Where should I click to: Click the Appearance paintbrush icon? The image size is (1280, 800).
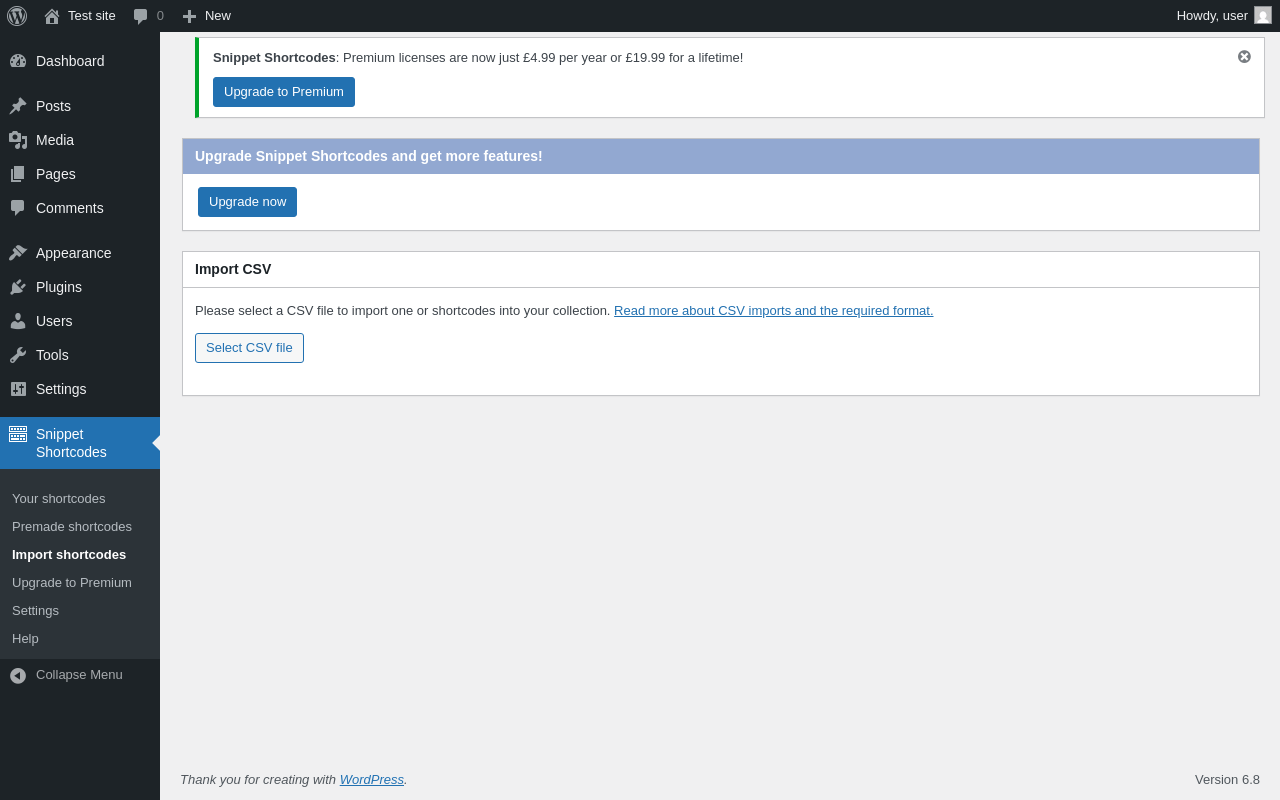point(18,253)
